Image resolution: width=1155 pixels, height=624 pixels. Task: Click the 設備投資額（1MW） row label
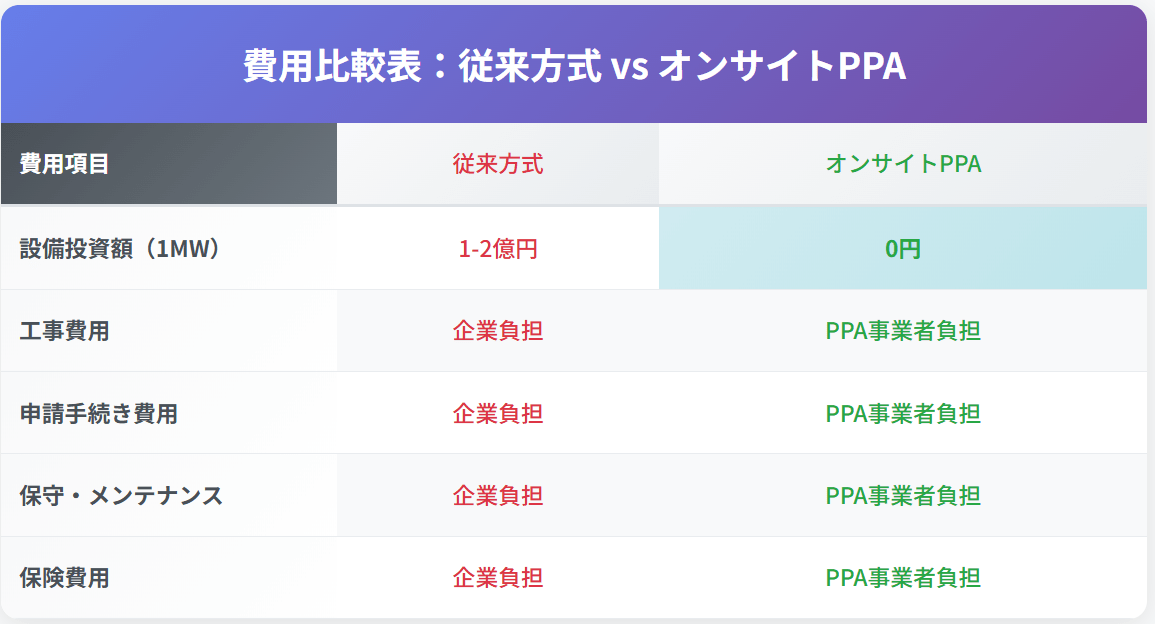click(120, 248)
